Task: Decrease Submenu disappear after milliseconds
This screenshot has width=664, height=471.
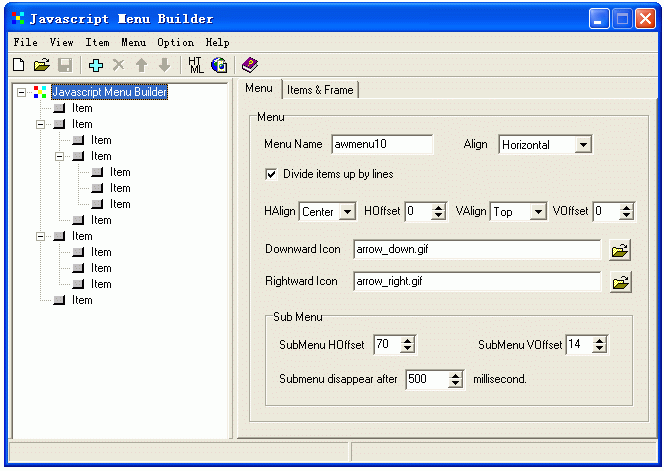Action: (455, 383)
